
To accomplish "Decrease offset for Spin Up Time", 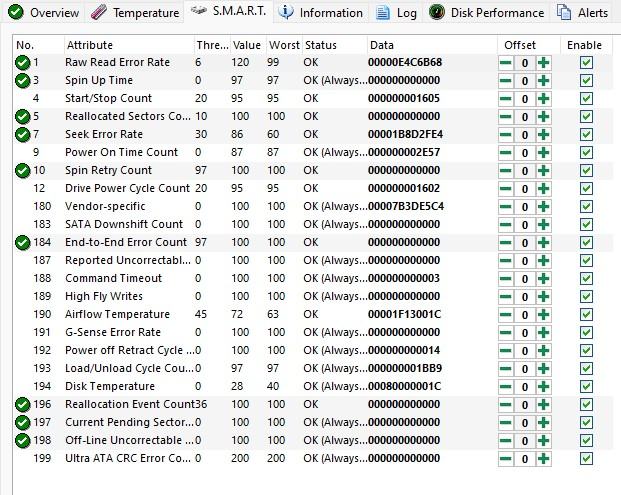I will click(x=505, y=81).
